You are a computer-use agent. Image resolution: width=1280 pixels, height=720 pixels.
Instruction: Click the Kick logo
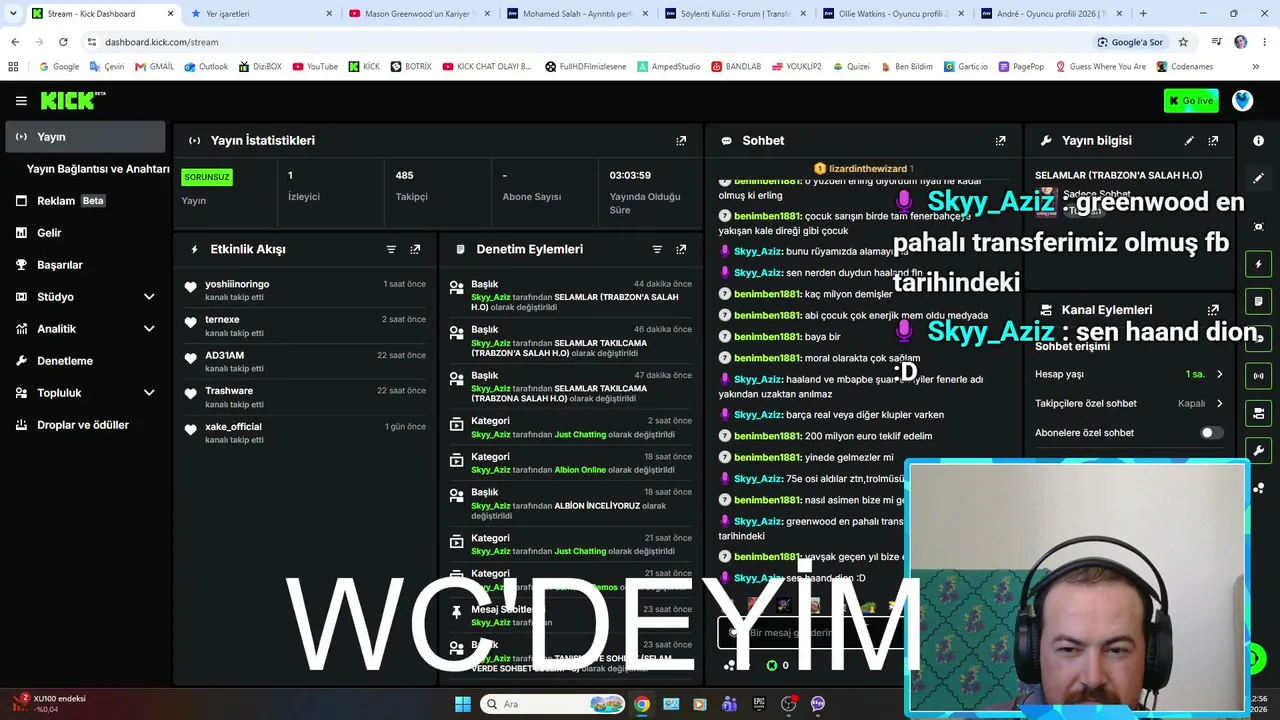tap(72, 100)
